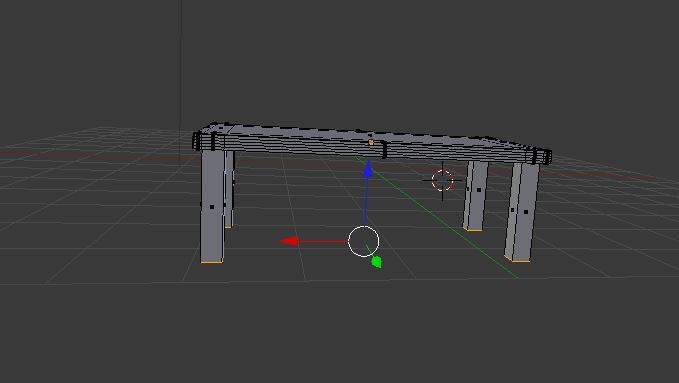
Task: Click the white circle of the transform manipulator
Action: [x=364, y=241]
